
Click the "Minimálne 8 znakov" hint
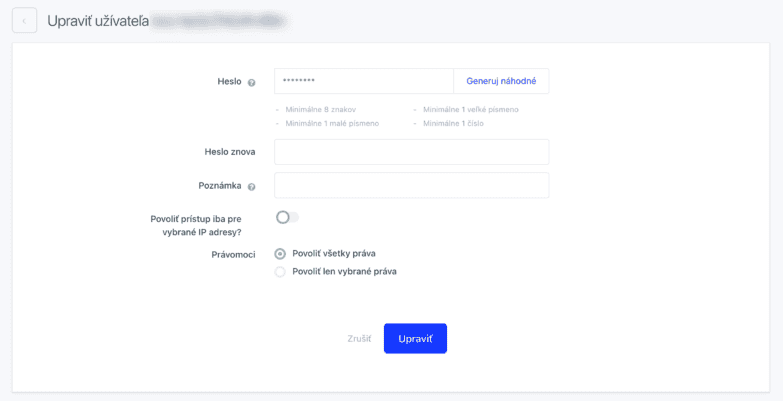pos(320,109)
